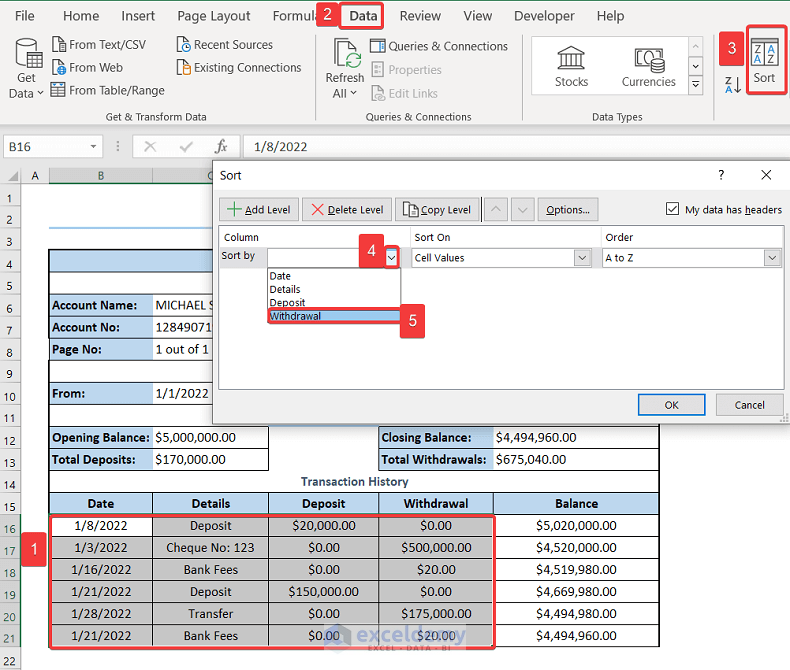Click the Add Level button
This screenshot has height=670, width=790.
(x=259, y=210)
